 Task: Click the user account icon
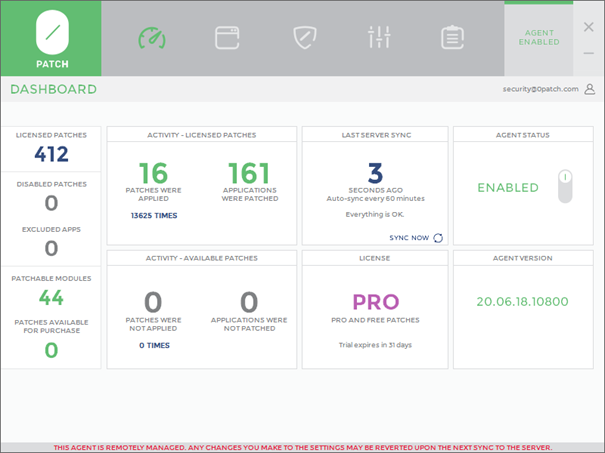pyautogui.click(x=590, y=89)
